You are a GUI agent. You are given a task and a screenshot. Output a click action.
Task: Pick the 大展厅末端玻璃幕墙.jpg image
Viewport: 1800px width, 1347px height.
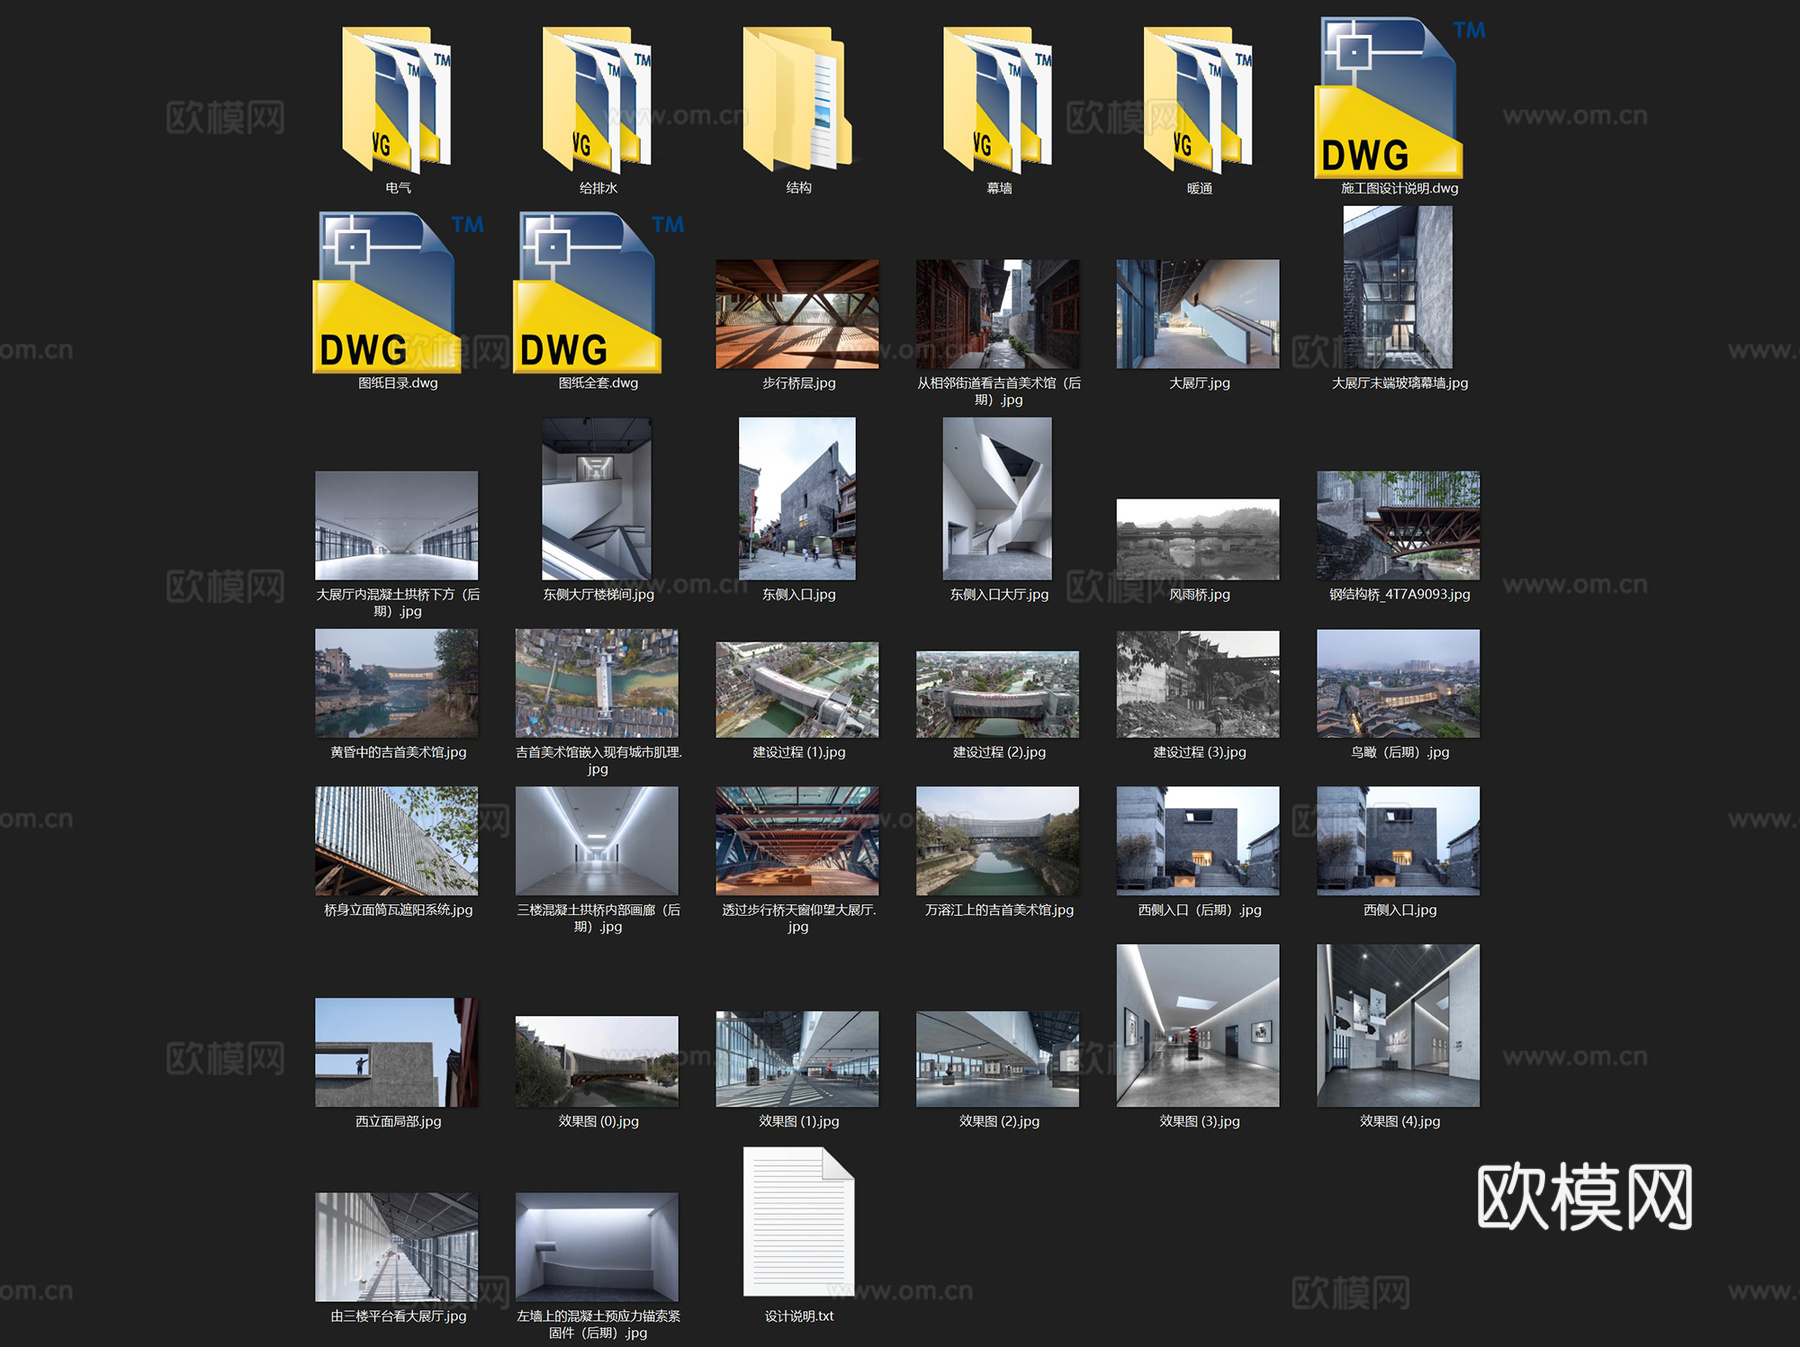[1398, 287]
